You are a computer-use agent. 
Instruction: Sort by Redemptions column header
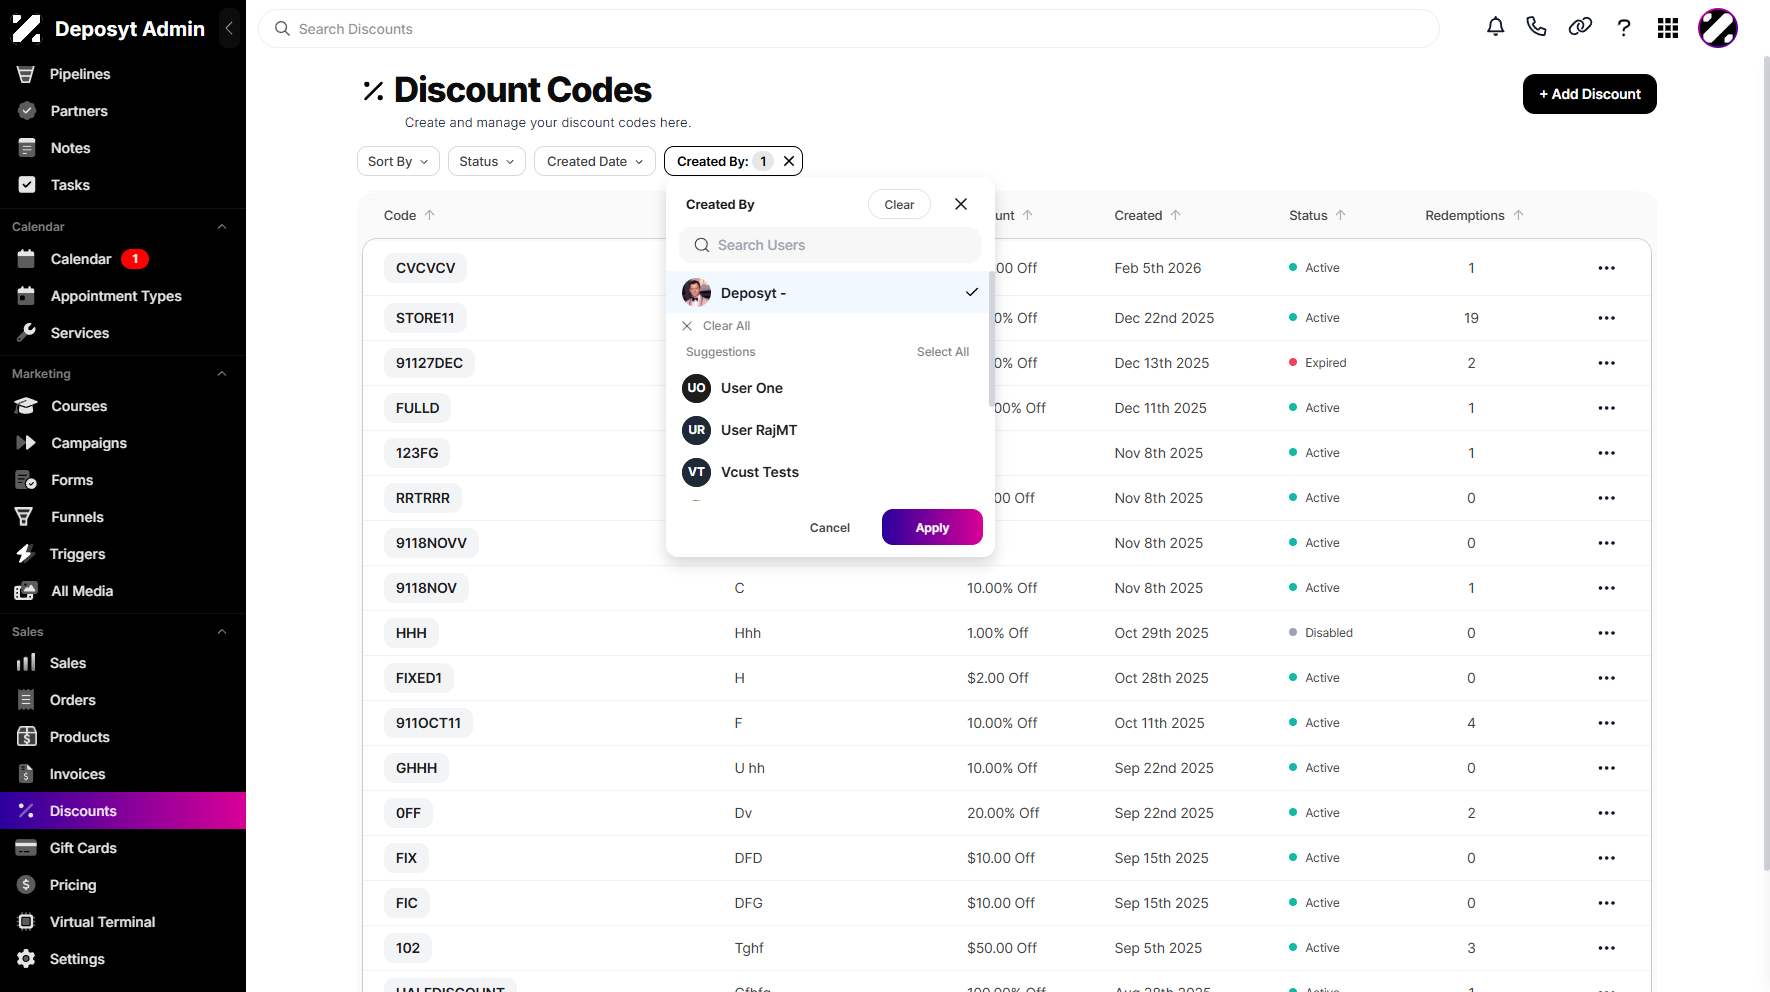pyautogui.click(x=1474, y=215)
